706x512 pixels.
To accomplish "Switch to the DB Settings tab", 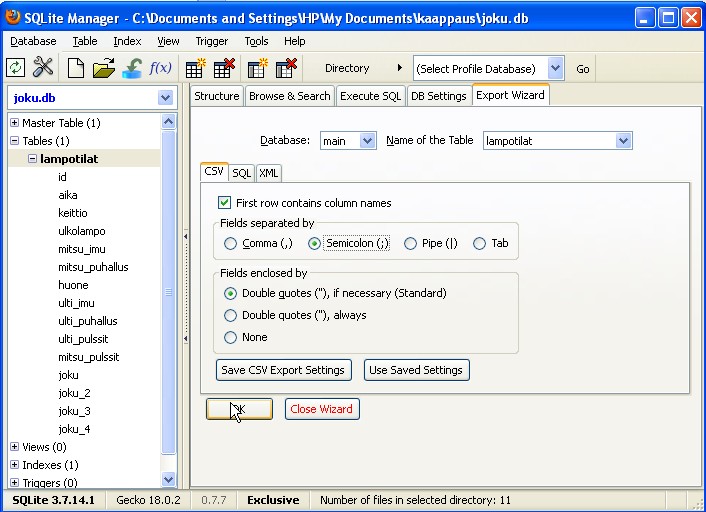I will coord(439,96).
